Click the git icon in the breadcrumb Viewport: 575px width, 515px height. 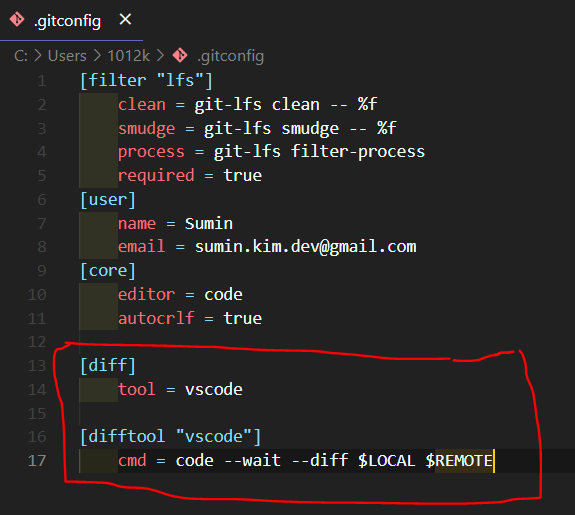pyautogui.click(x=180, y=56)
